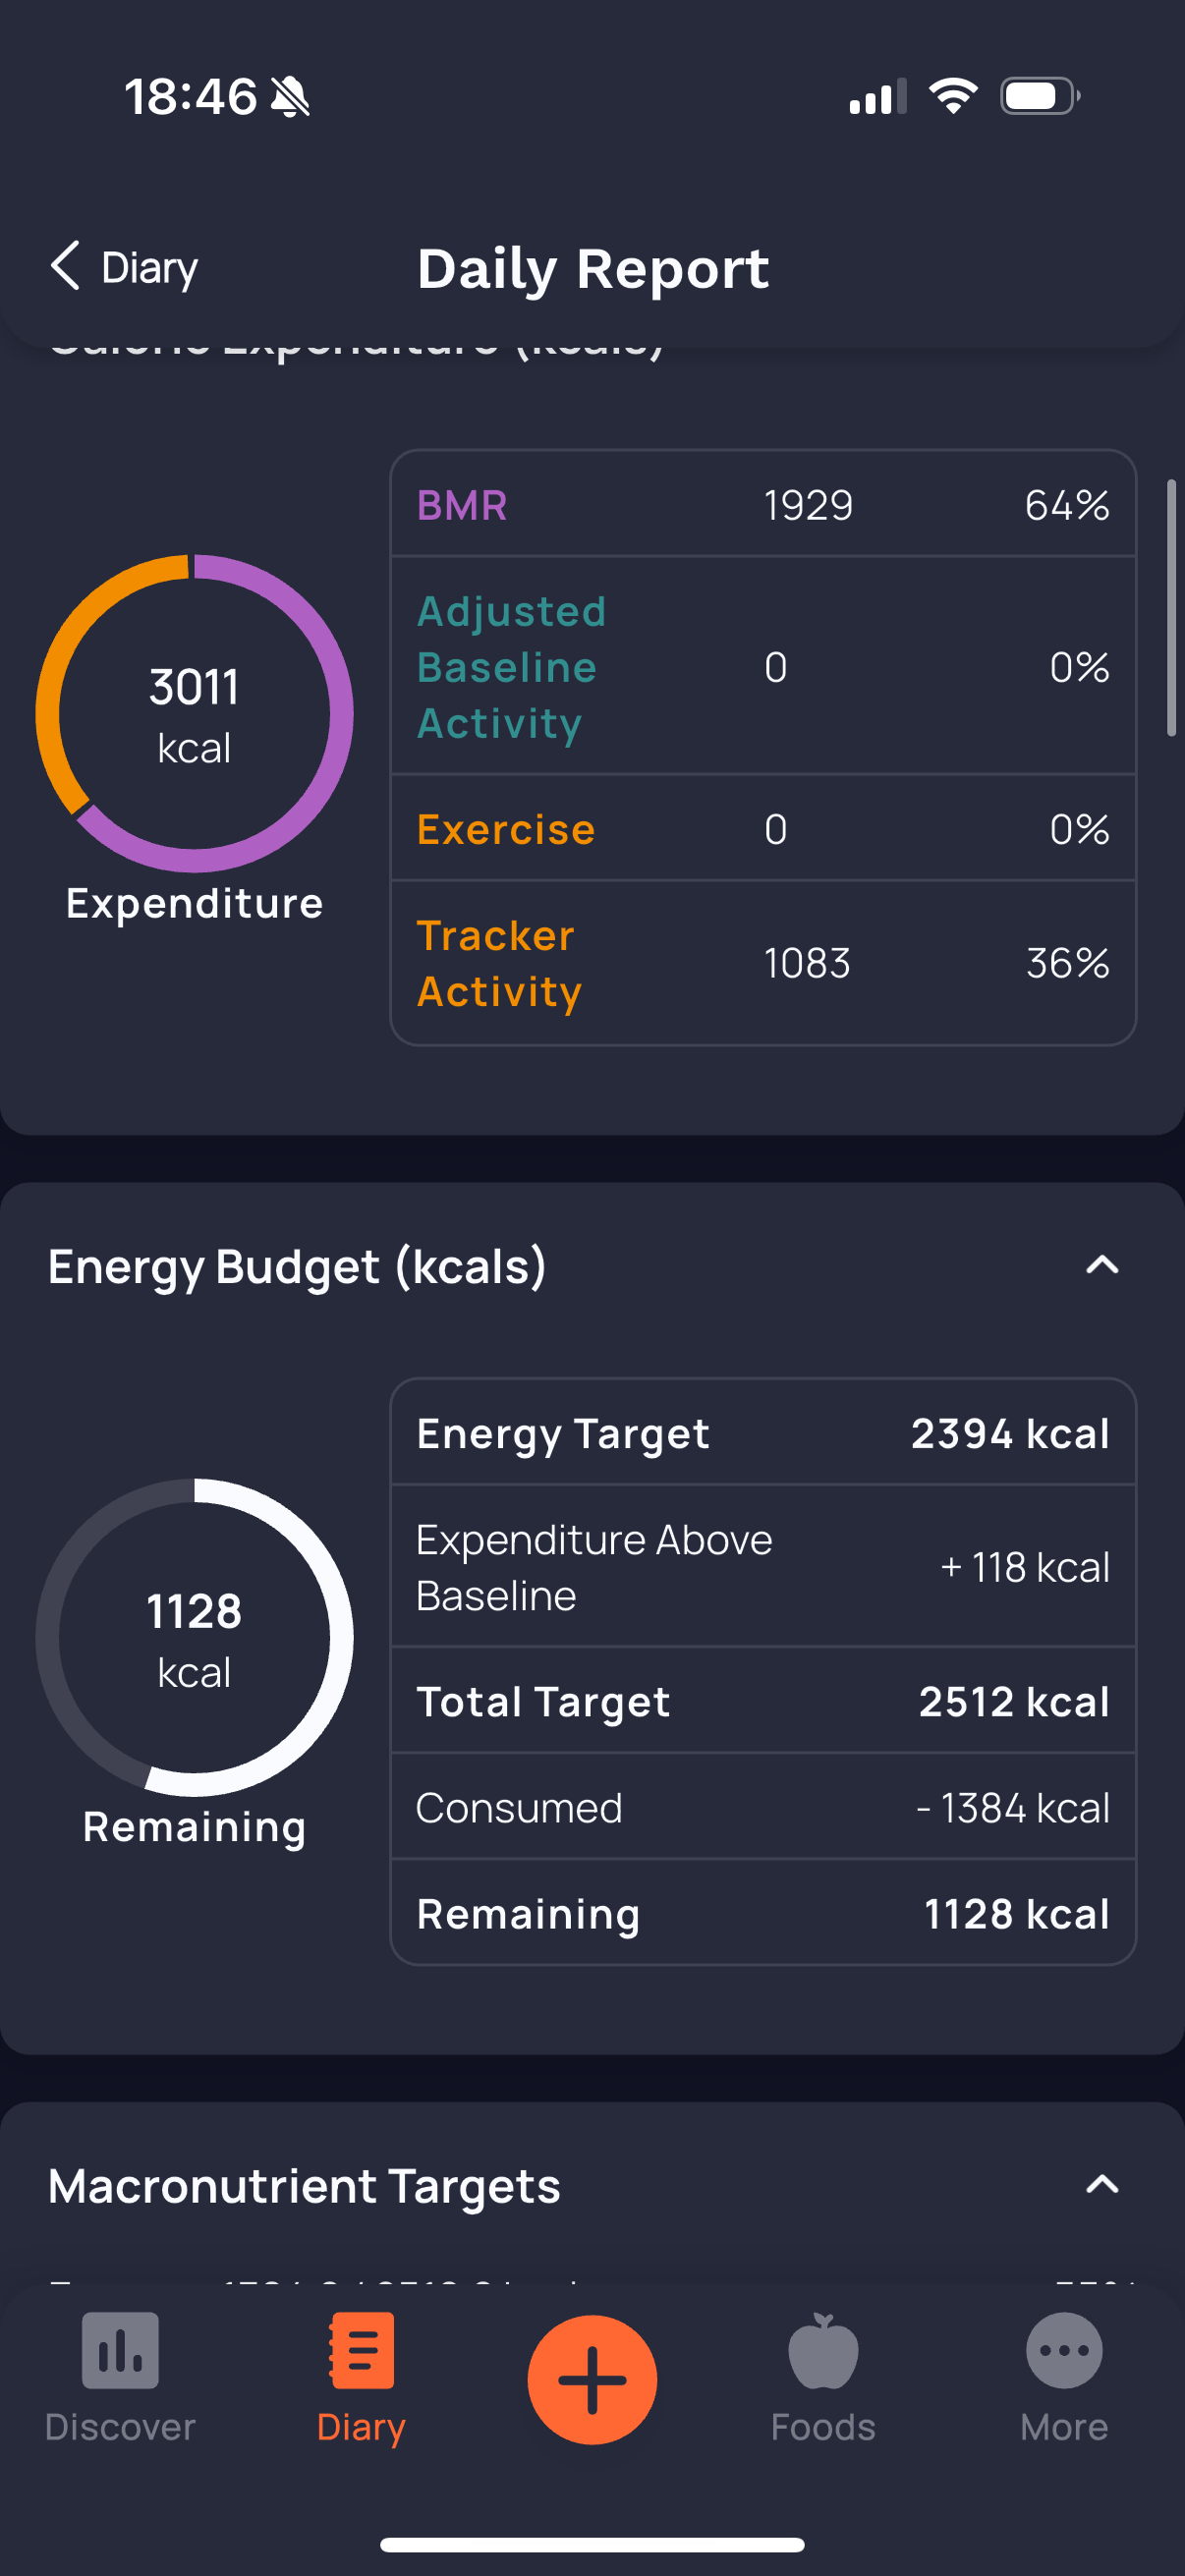Collapse the Energy Budget section

1101,1265
